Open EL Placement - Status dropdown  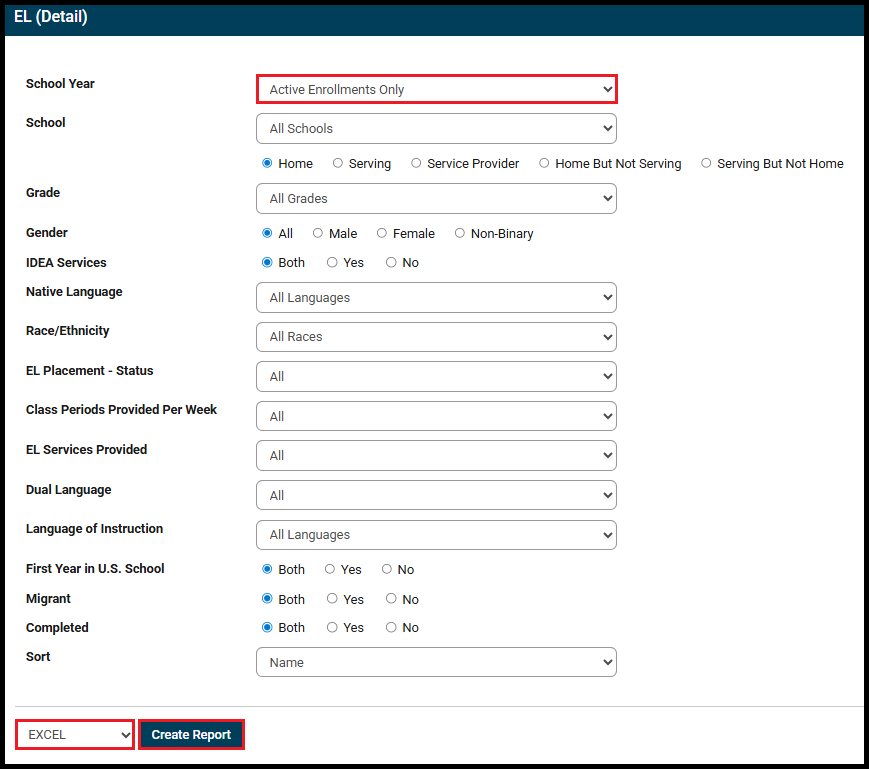[x=436, y=376]
